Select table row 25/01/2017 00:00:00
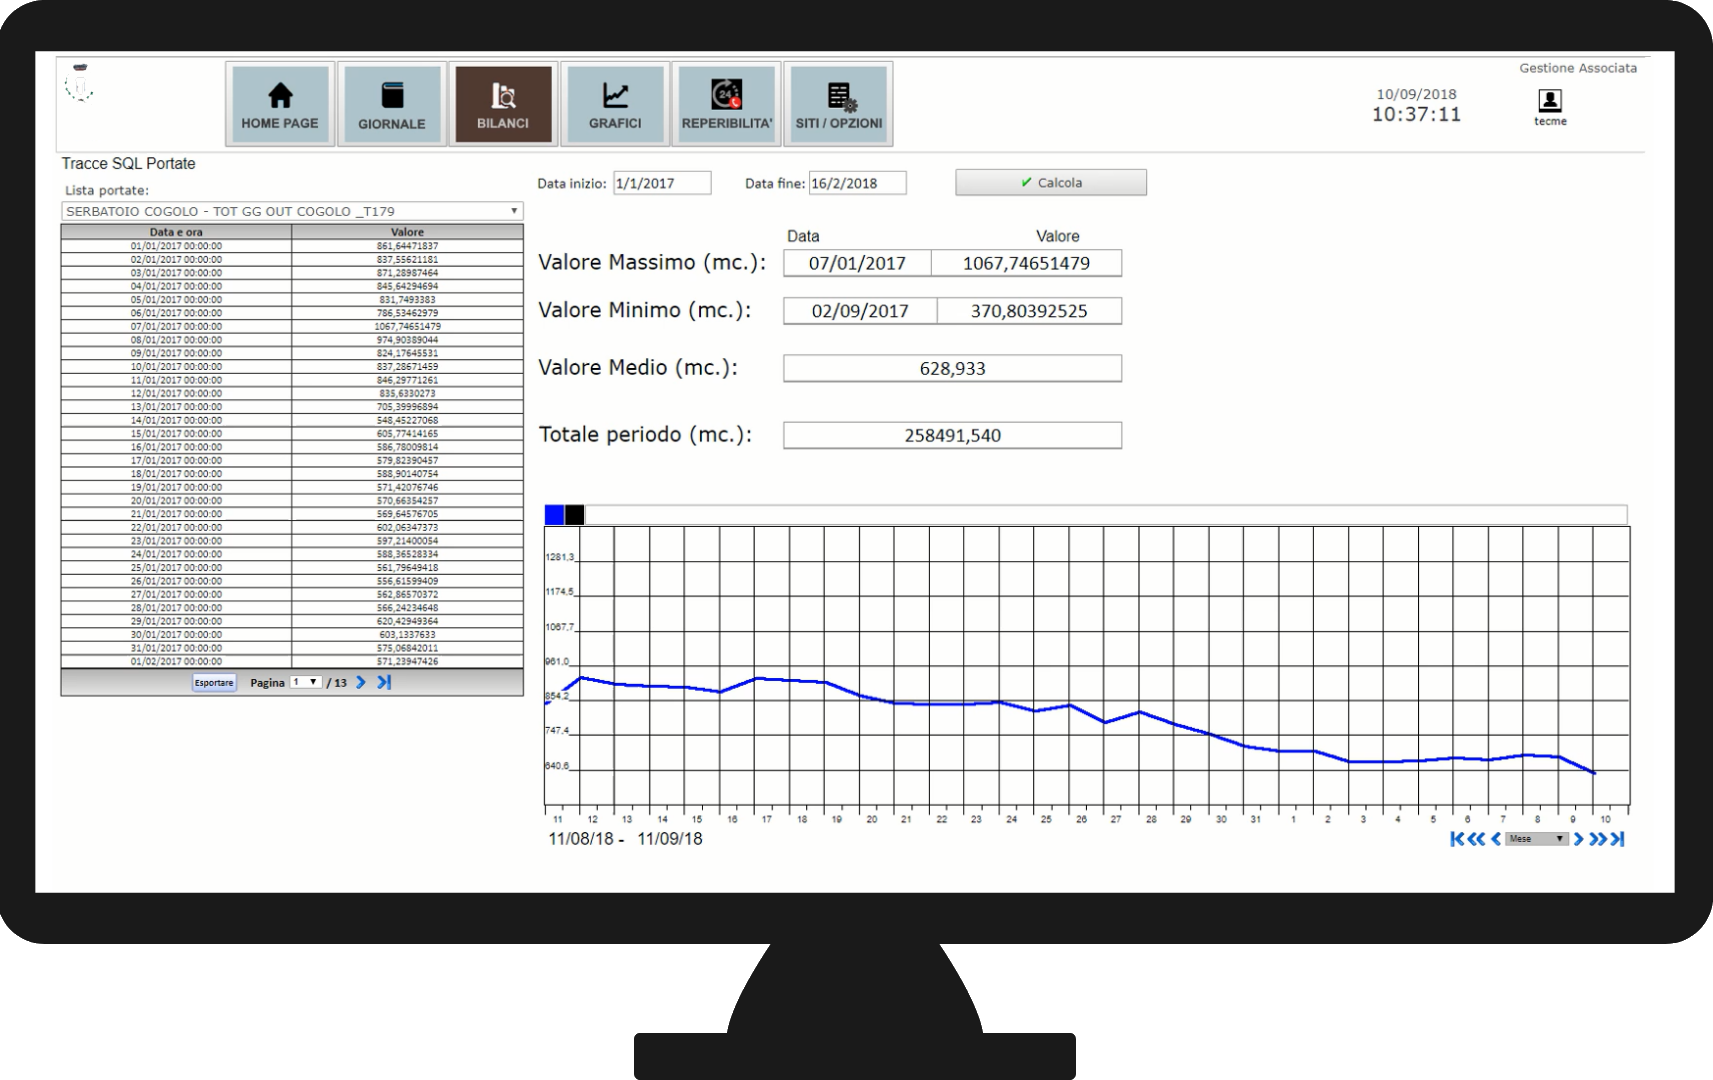Viewport: 1713px width, 1080px height. (292, 567)
